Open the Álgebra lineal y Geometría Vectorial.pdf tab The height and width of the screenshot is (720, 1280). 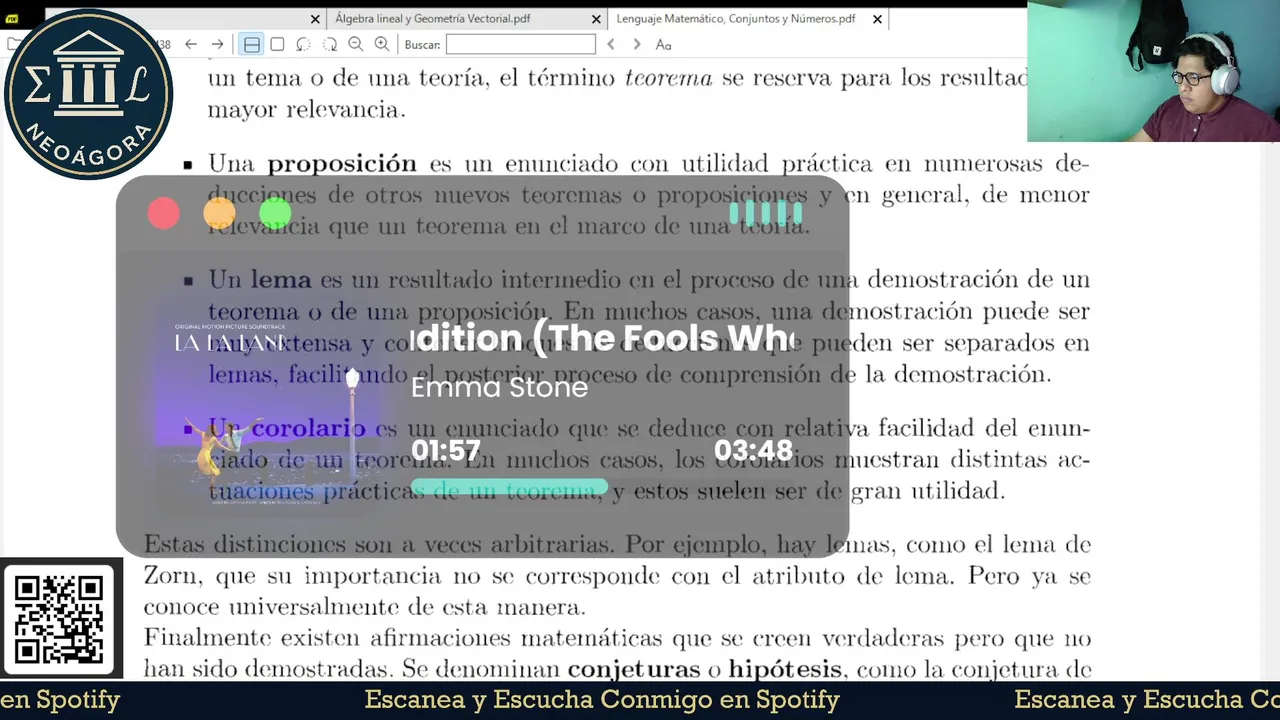pos(433,19)
